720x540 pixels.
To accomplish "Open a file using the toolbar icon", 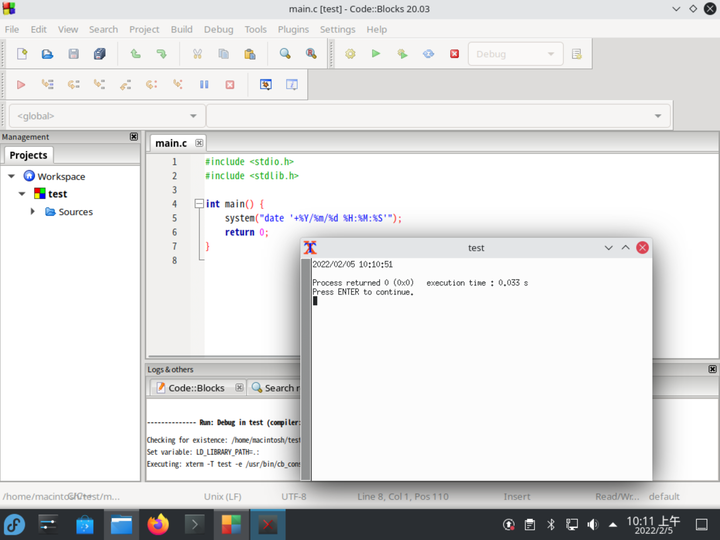I will point(47,54).
